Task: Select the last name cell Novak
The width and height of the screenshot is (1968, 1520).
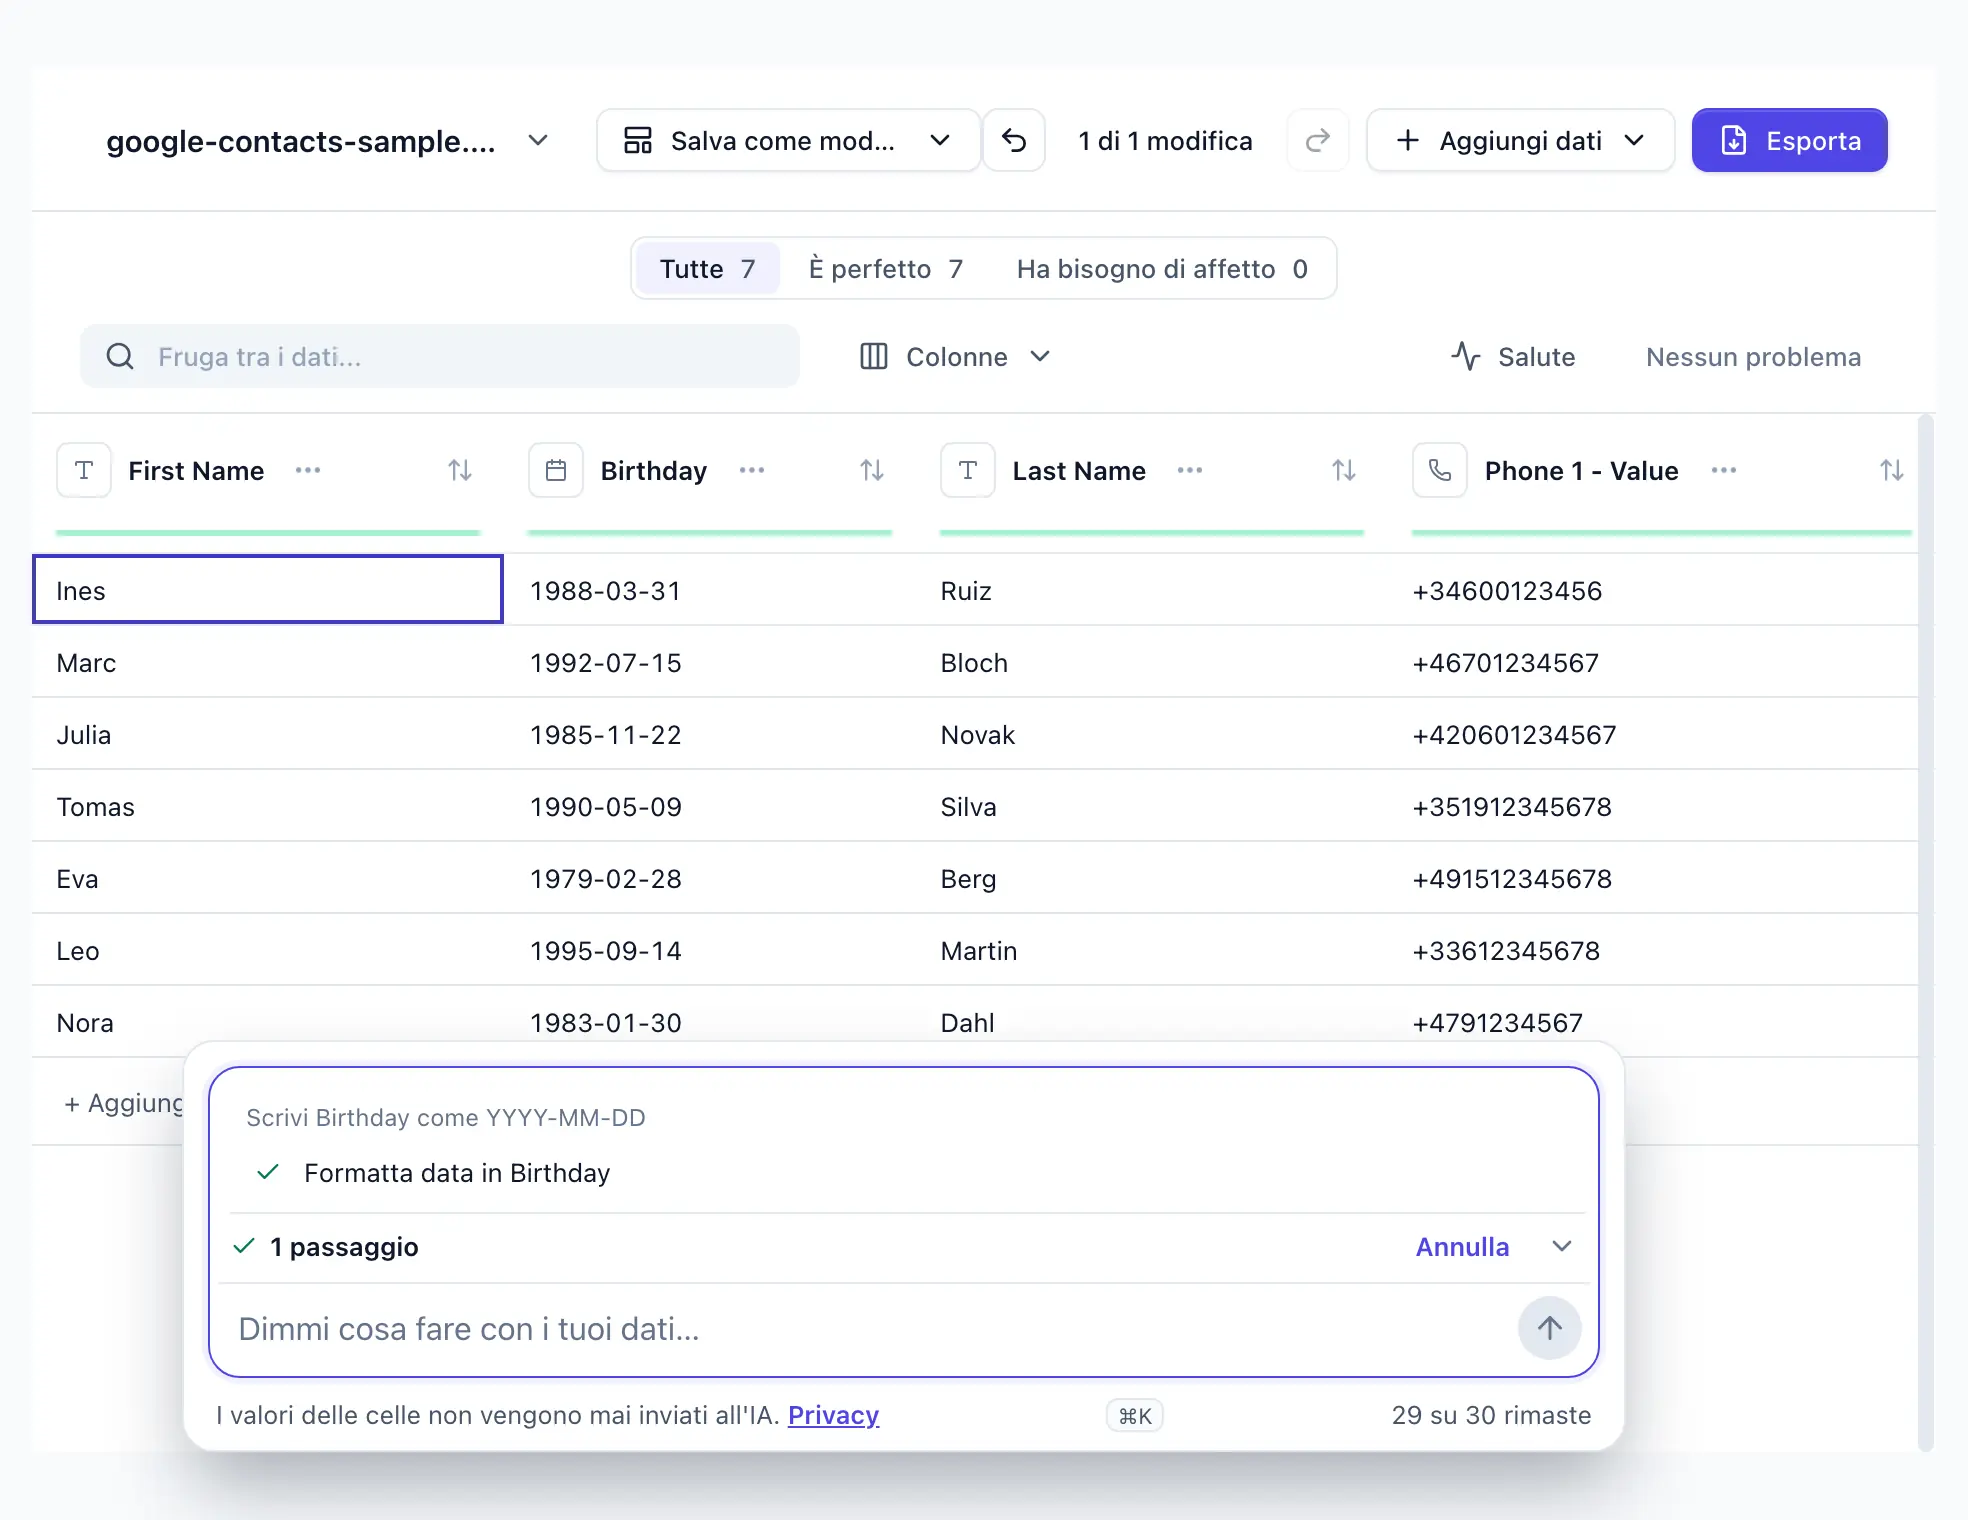Action: [1152, 734]
